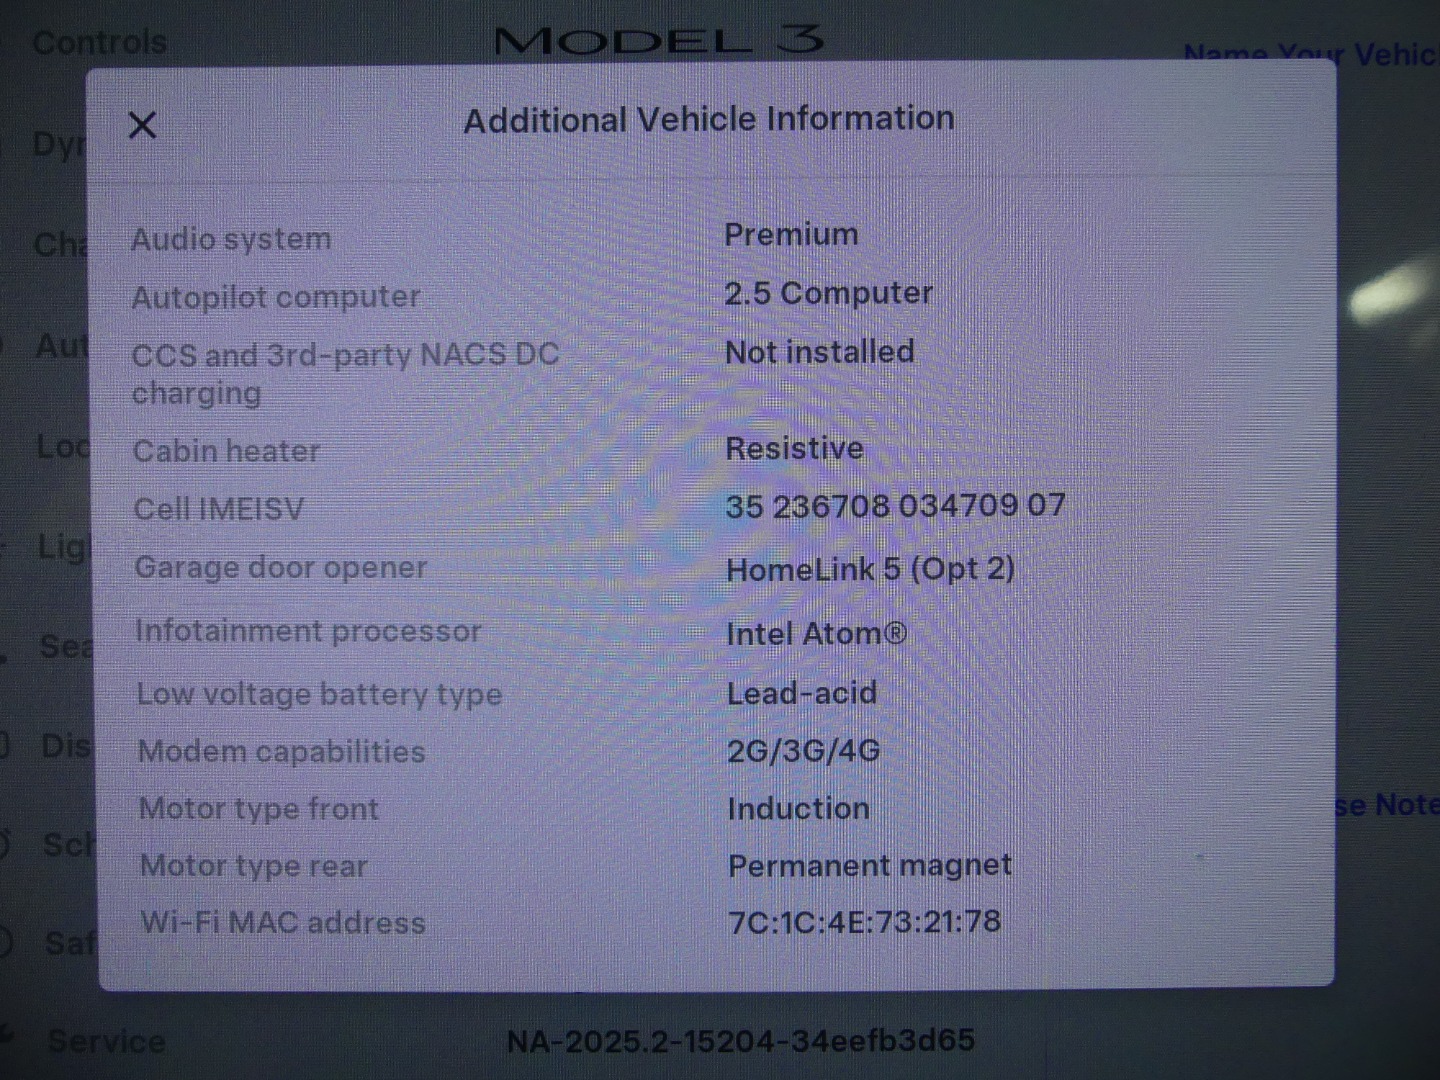1440x1080 pixels.
Task: Tap the Name Your Vehicle link
Action: [x=1311, y=55]
